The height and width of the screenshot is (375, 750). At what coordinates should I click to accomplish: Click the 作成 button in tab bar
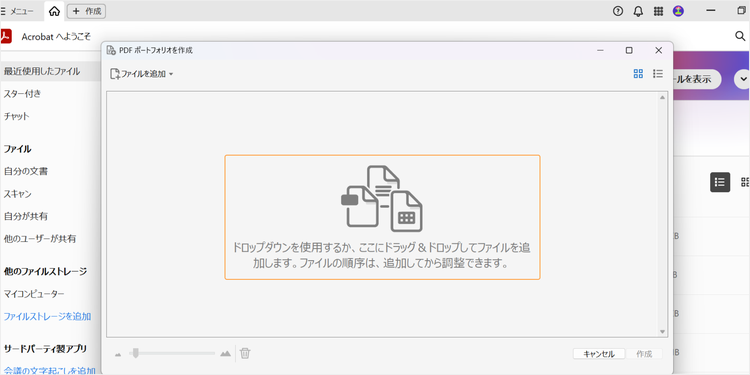coord(87,11)
